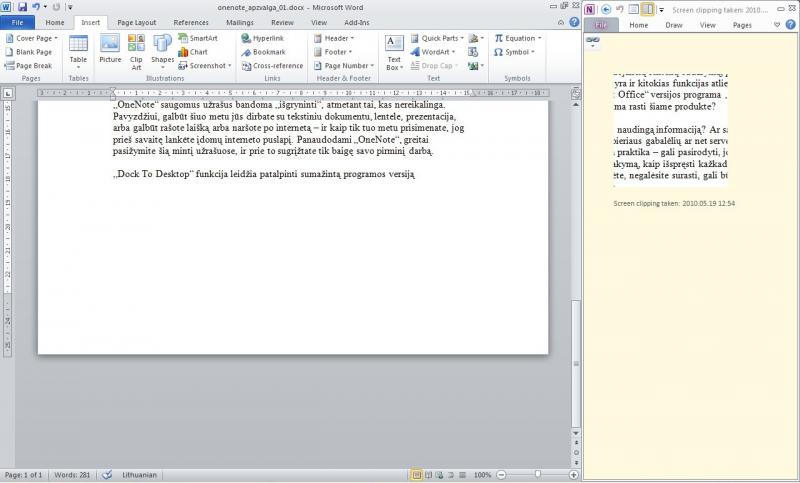The image size is (800, 483).
Task: Click the zoom in plus button
Action: [x=573, y=475]
